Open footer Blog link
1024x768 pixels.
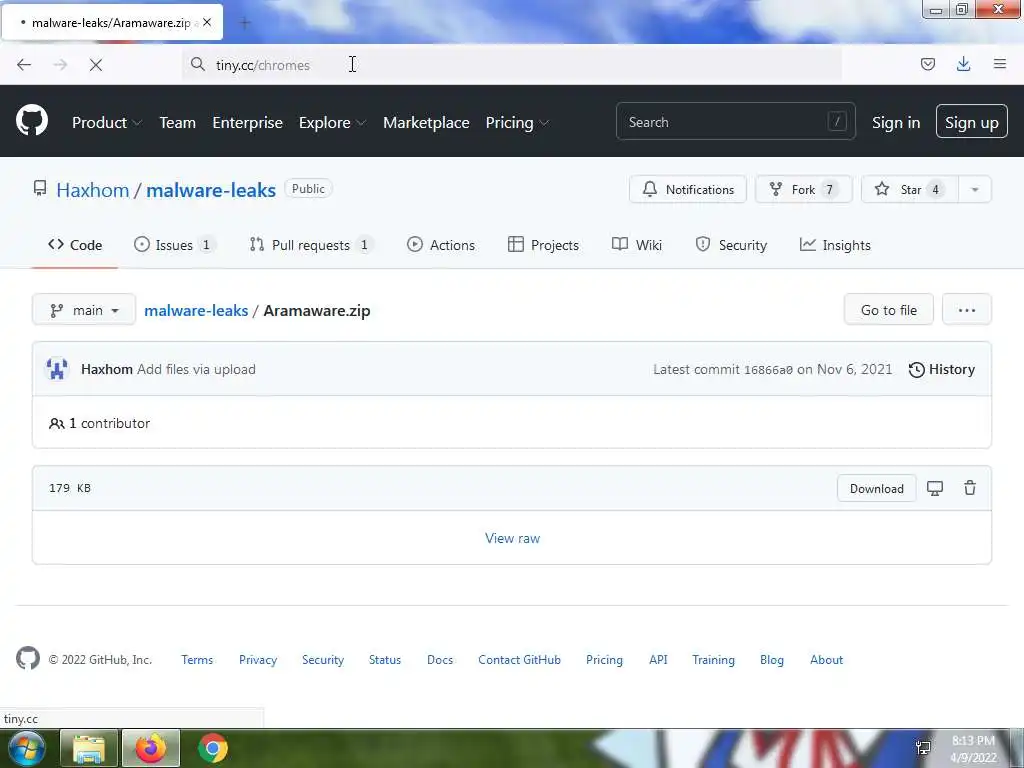(772, 660)
